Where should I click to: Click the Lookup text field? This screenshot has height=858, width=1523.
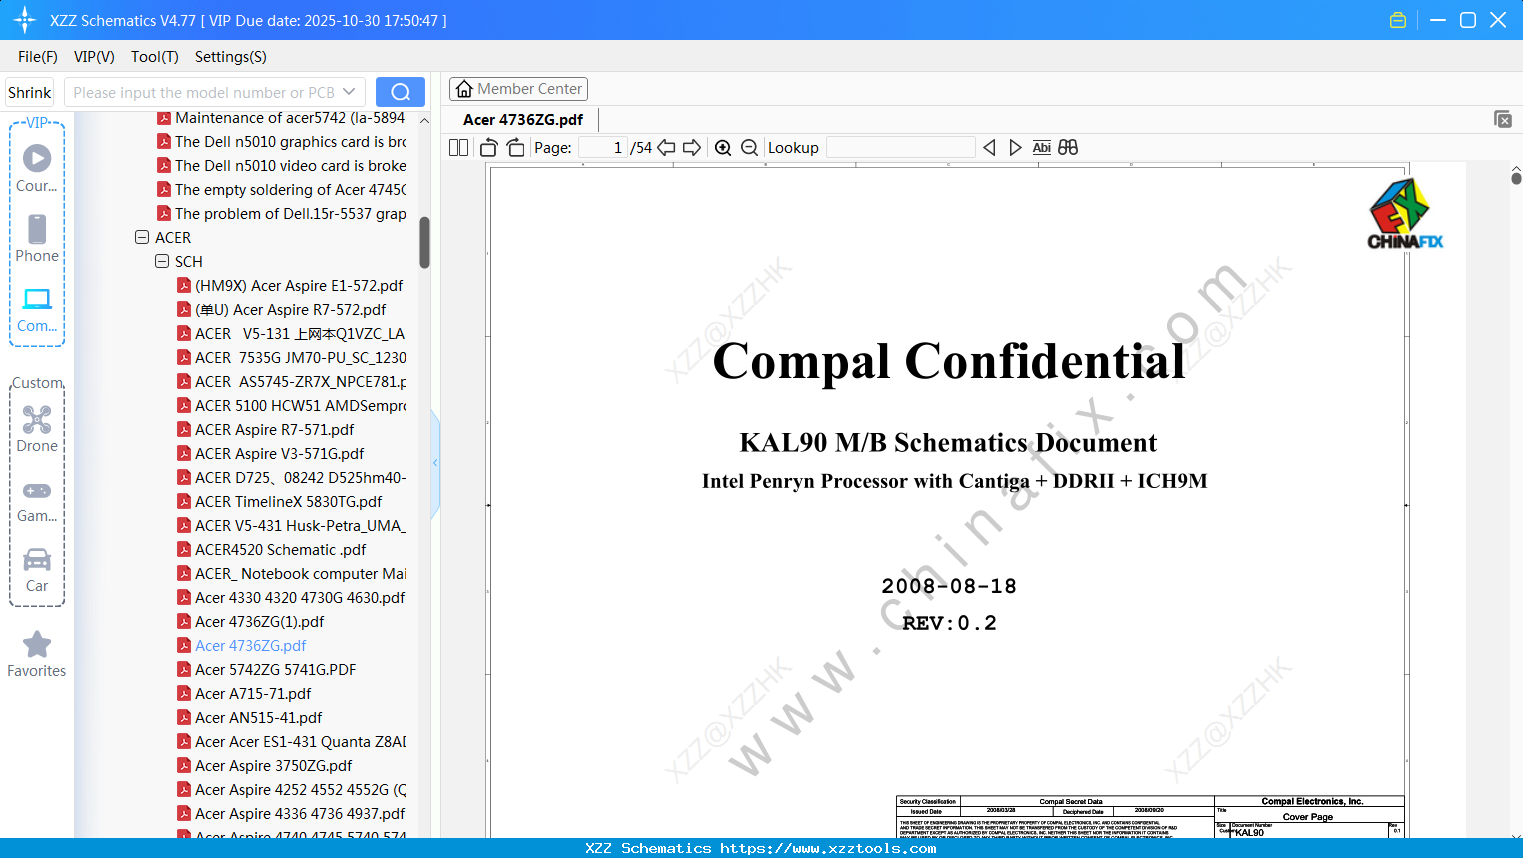click(901, 148)
